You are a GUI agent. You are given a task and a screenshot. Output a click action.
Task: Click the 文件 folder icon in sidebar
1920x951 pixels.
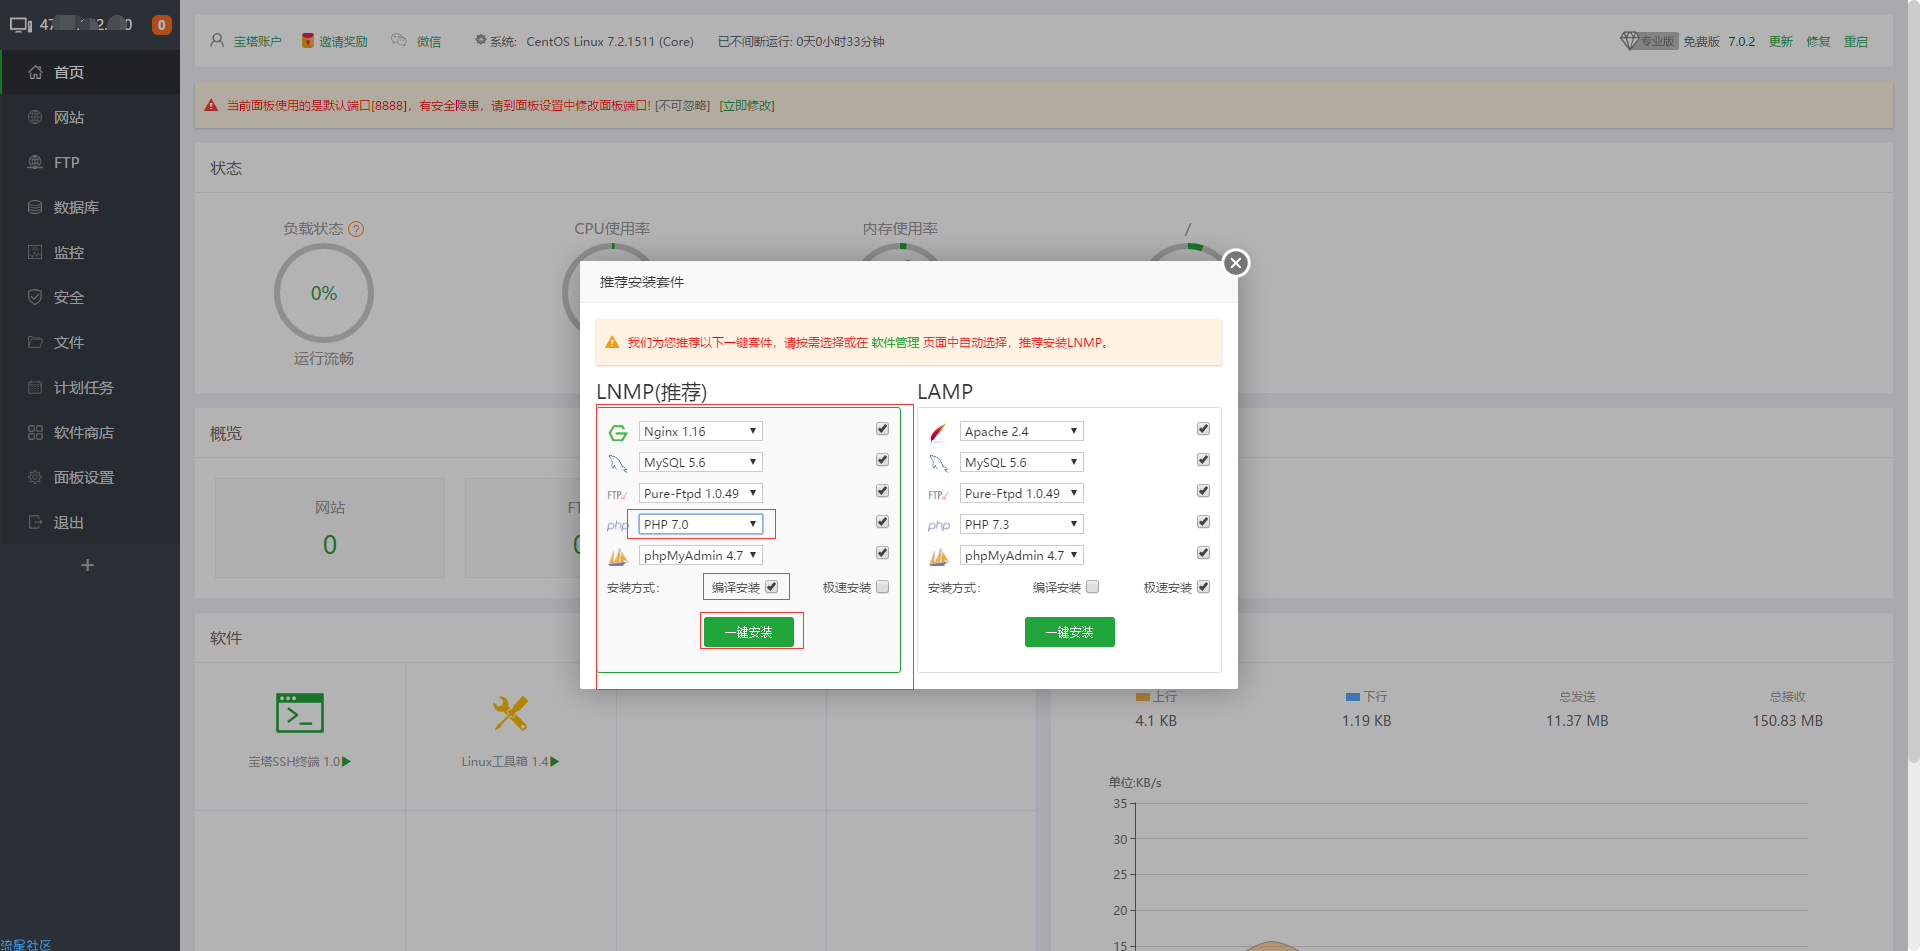click(x=35, y=342)
